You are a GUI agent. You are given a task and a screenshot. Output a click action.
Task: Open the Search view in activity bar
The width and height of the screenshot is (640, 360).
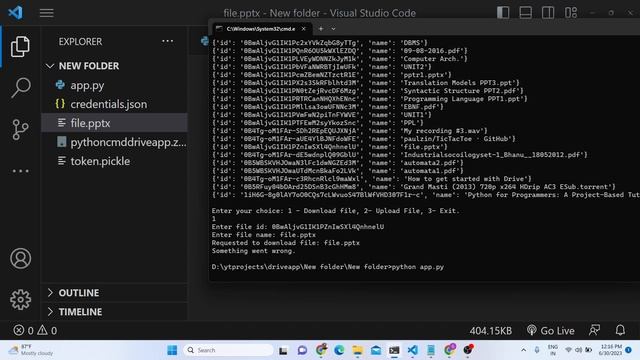tap(20, 87)
